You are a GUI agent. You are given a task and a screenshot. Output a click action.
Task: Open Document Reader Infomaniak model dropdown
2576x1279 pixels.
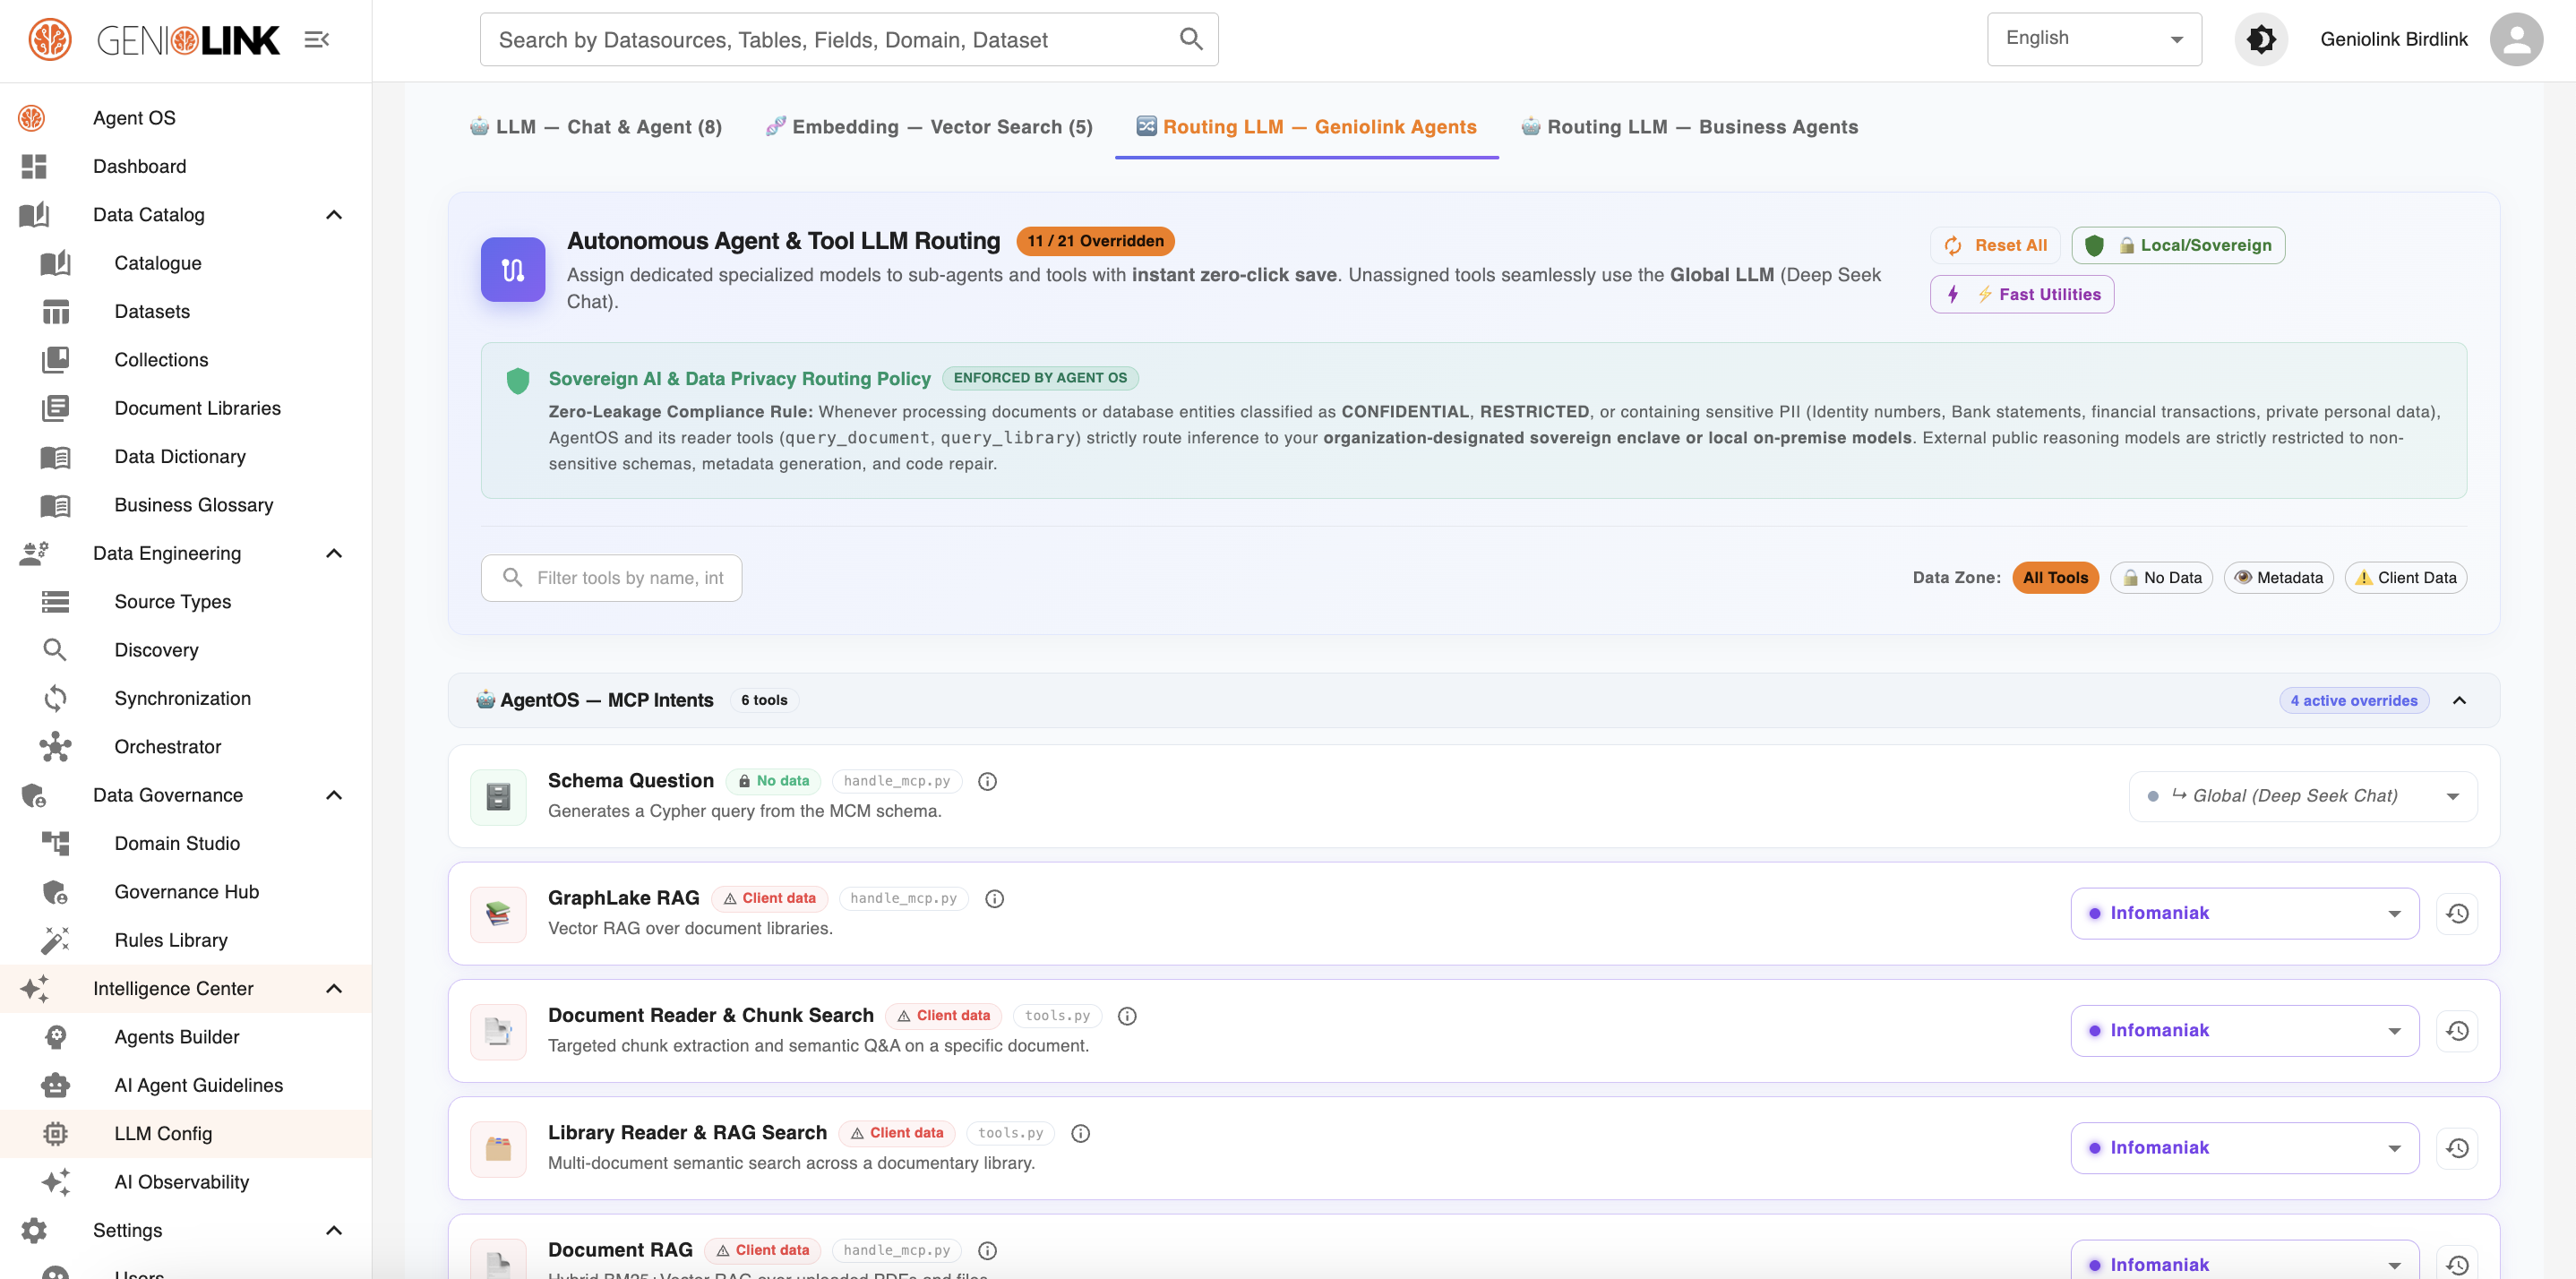point(2245,1031)
